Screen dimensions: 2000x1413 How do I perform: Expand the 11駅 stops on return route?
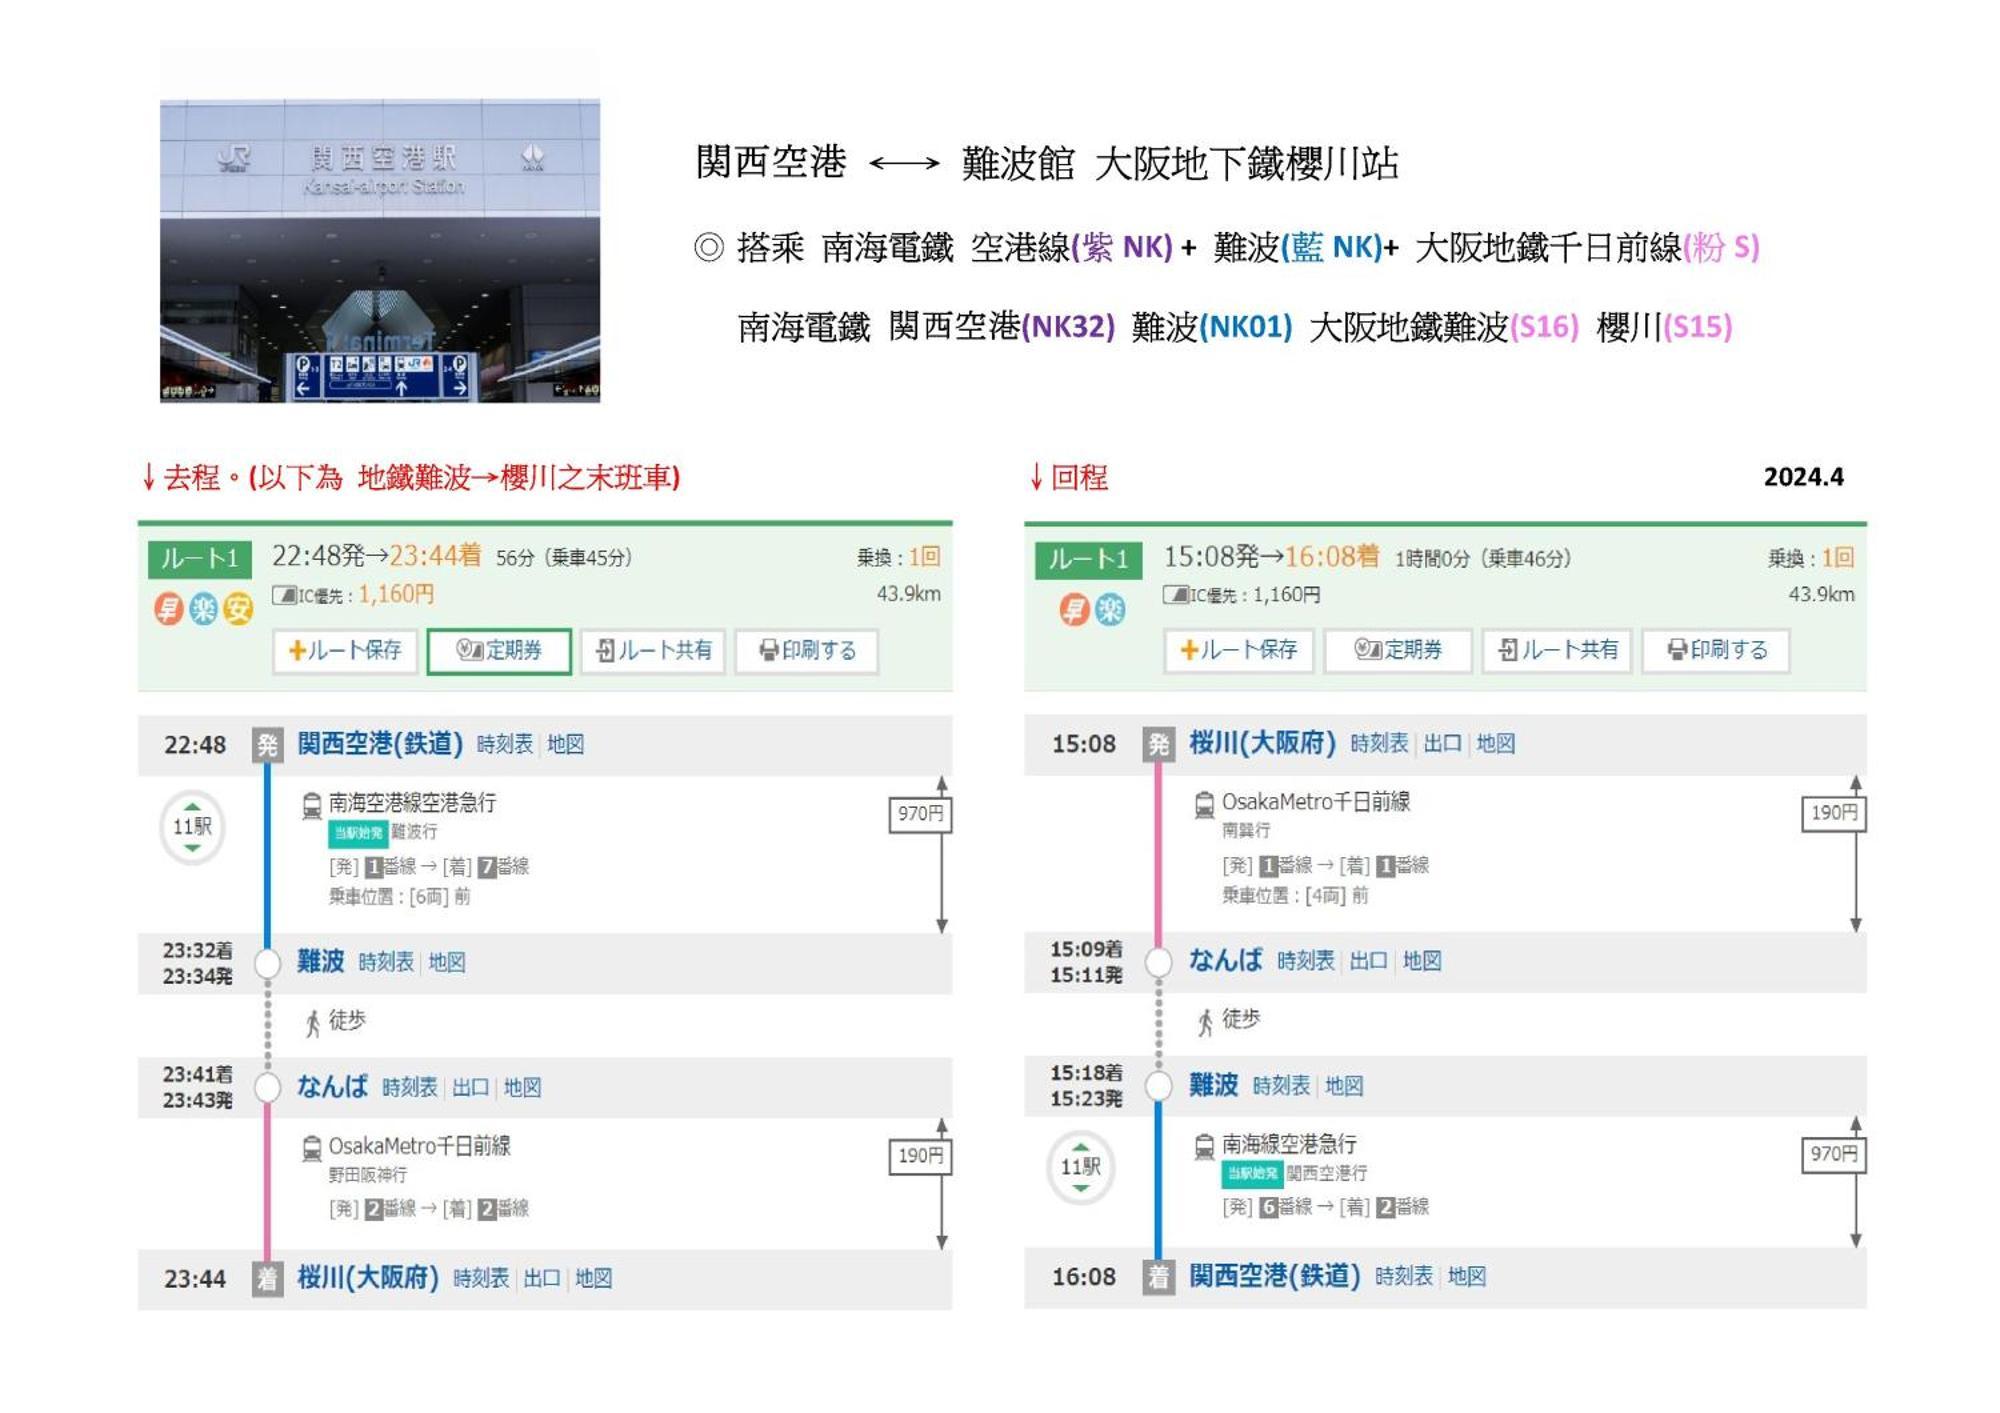(1080, 1167)
